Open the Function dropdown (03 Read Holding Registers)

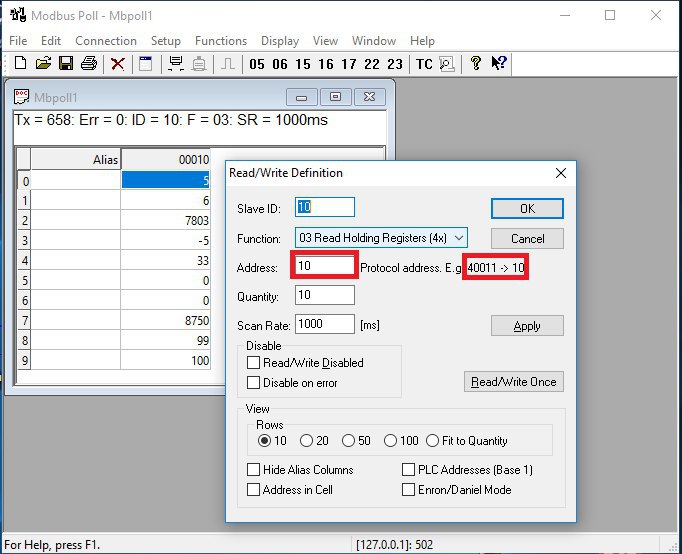coord(381,238)
